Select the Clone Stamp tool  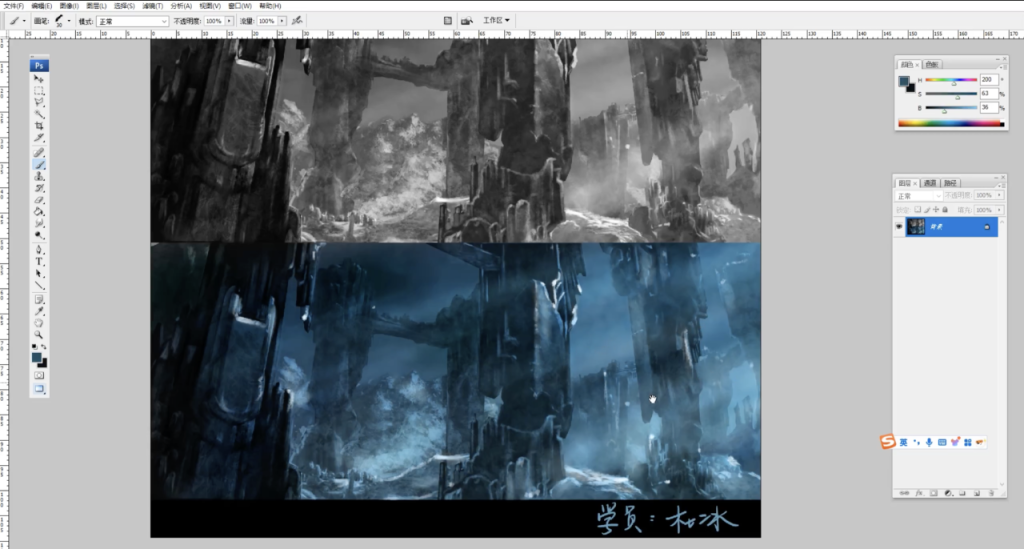[x=40, y=176]
